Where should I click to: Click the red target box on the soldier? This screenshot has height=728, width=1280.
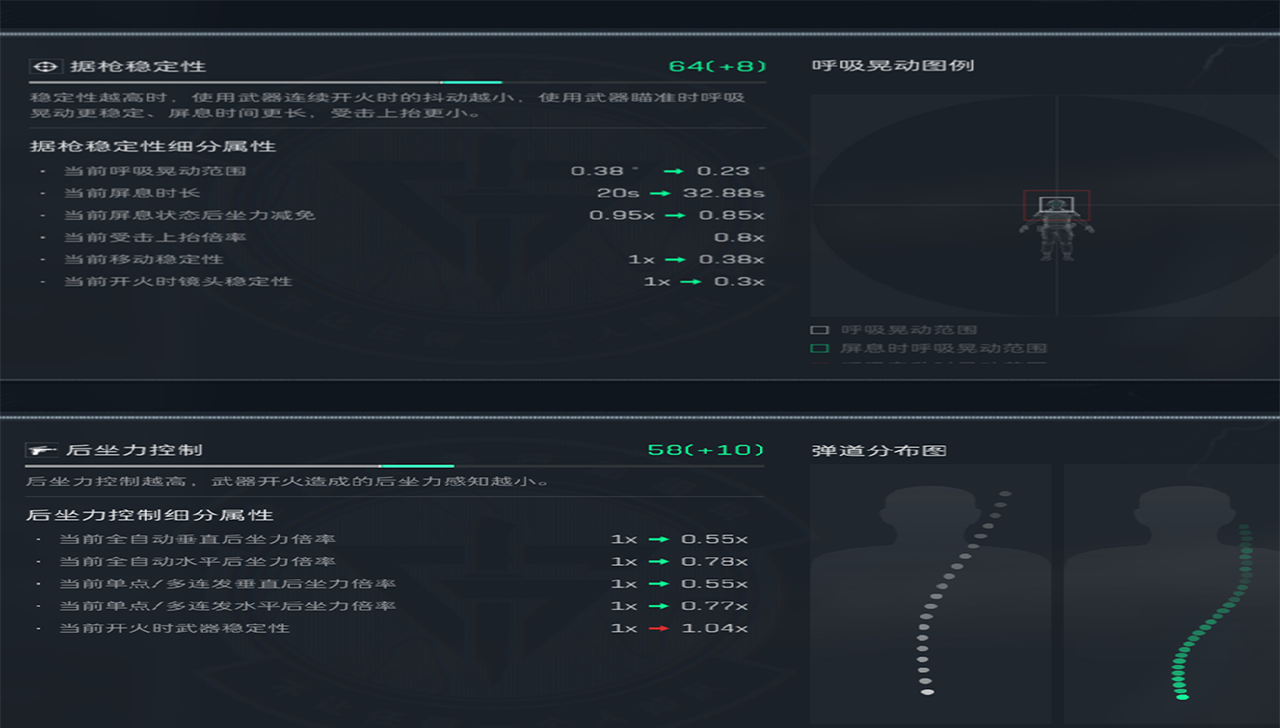pos(1056,205)
